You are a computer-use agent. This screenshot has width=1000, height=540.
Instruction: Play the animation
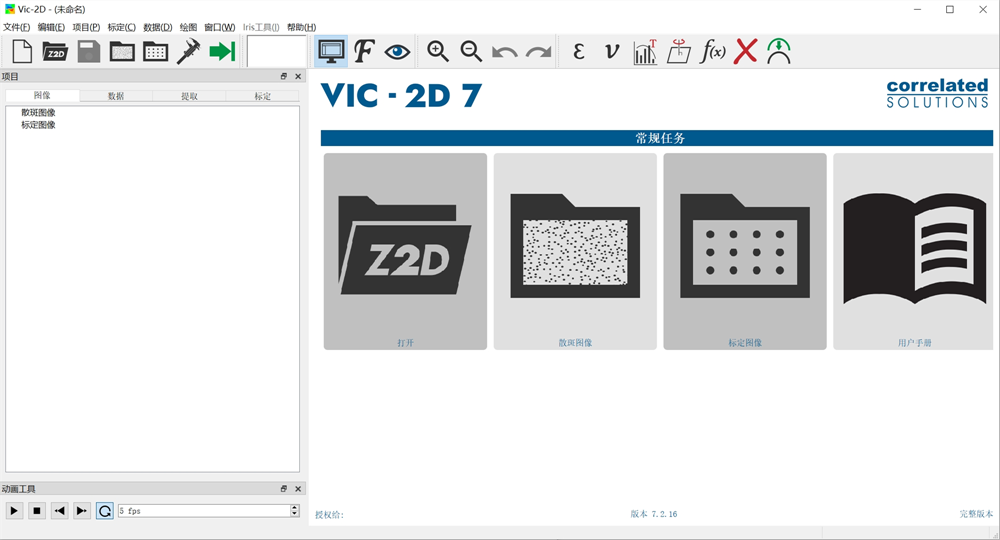14,511
